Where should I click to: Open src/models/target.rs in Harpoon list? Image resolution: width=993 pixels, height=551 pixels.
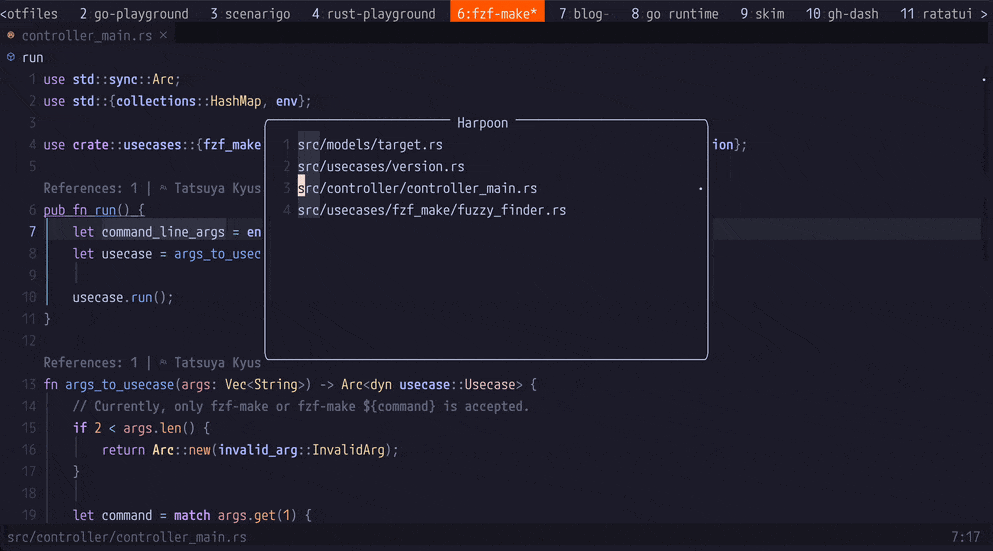click(x=369, y=145)
